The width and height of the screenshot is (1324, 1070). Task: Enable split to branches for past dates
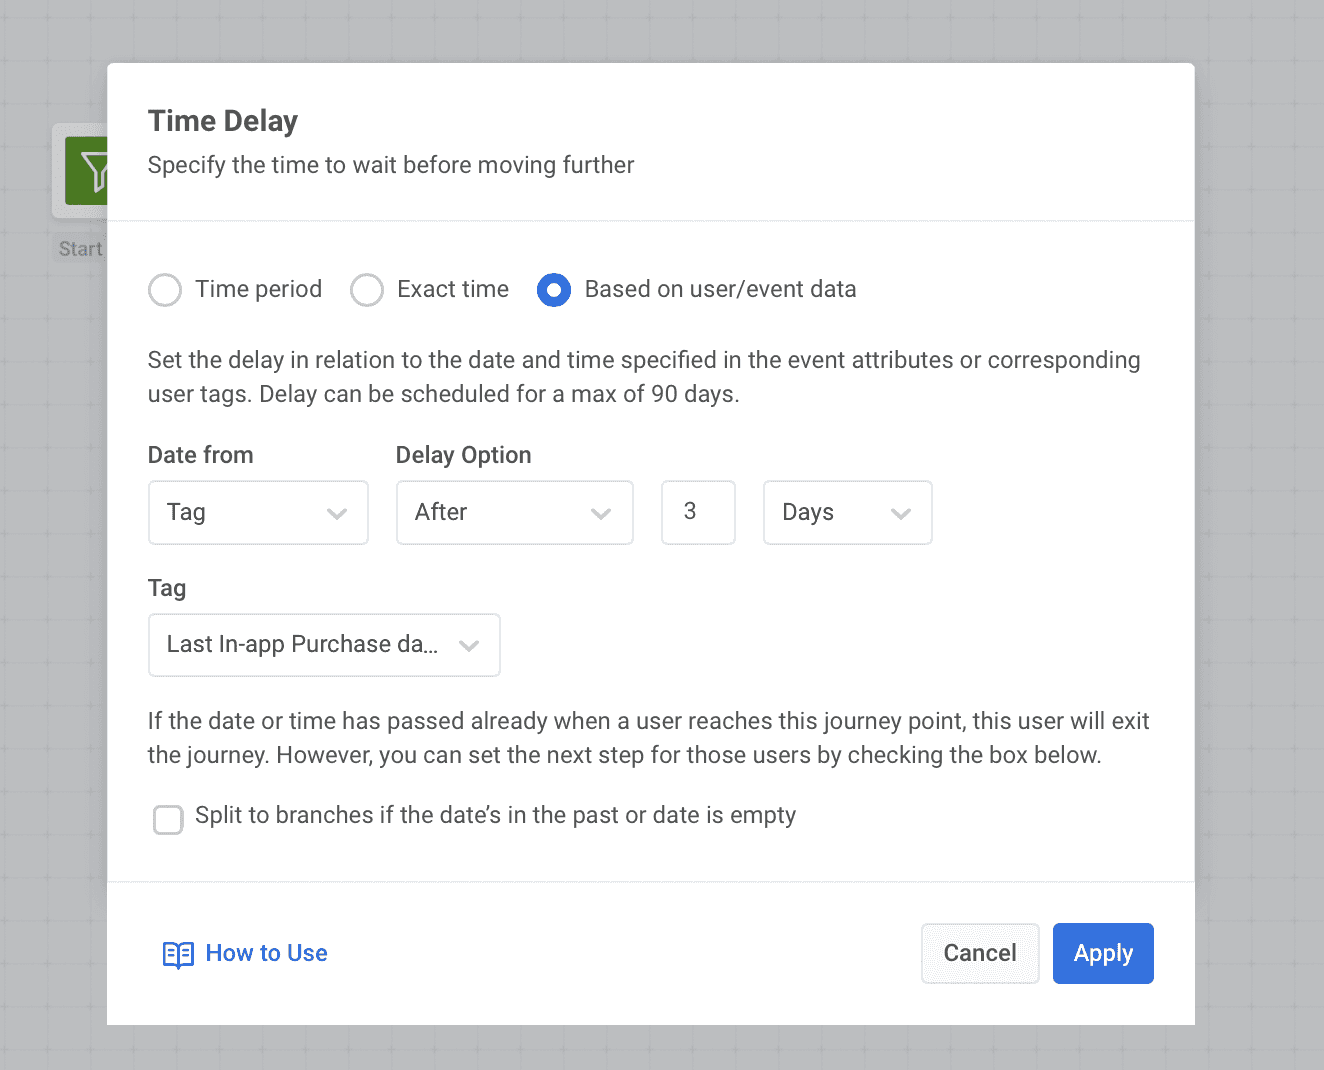click(168, 819)
